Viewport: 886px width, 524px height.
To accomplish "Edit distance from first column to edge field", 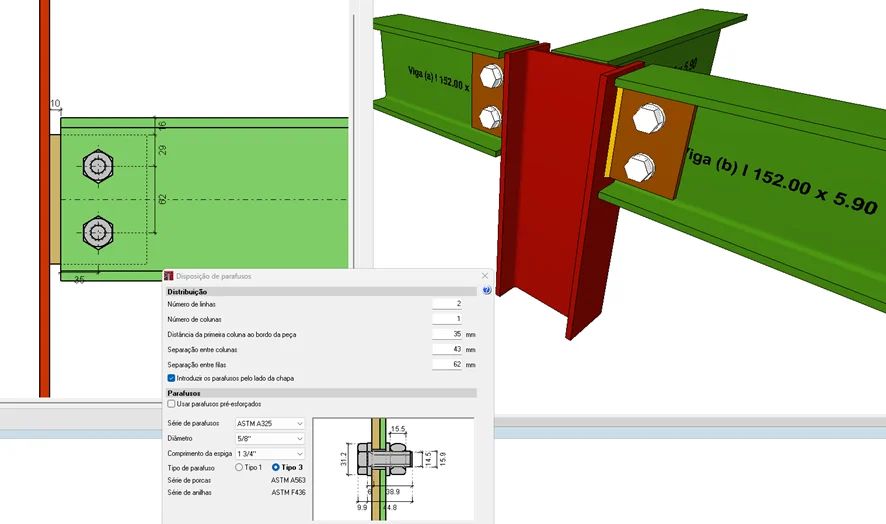I will click(448, 334).
